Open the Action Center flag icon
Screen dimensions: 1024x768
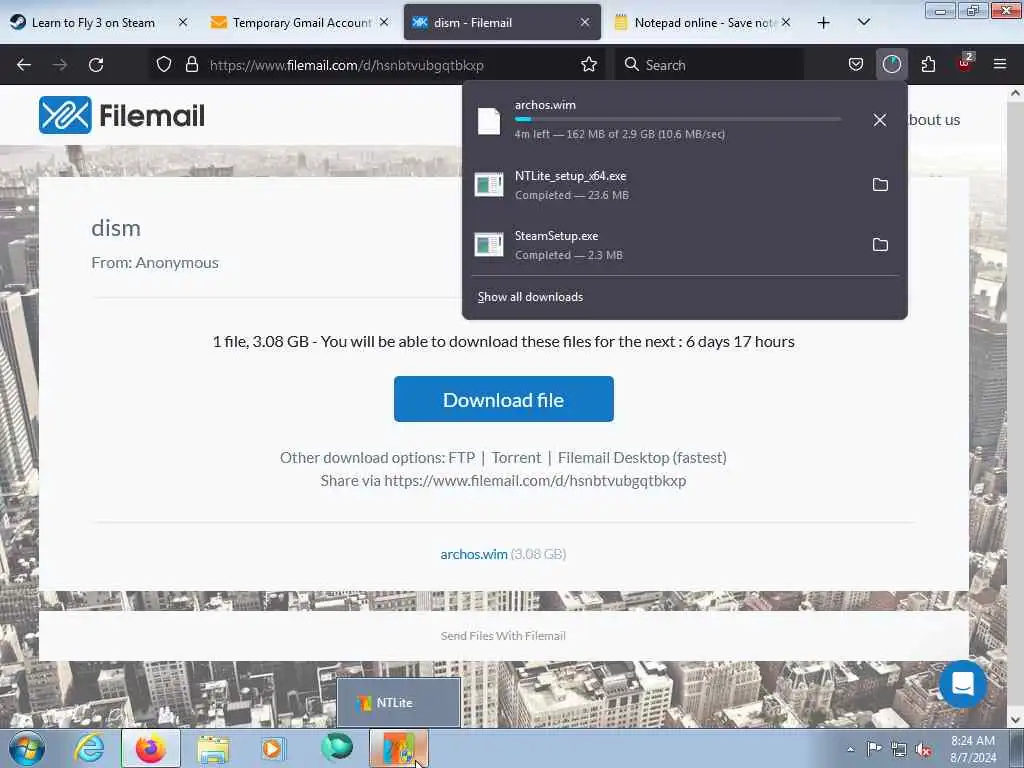874,749
